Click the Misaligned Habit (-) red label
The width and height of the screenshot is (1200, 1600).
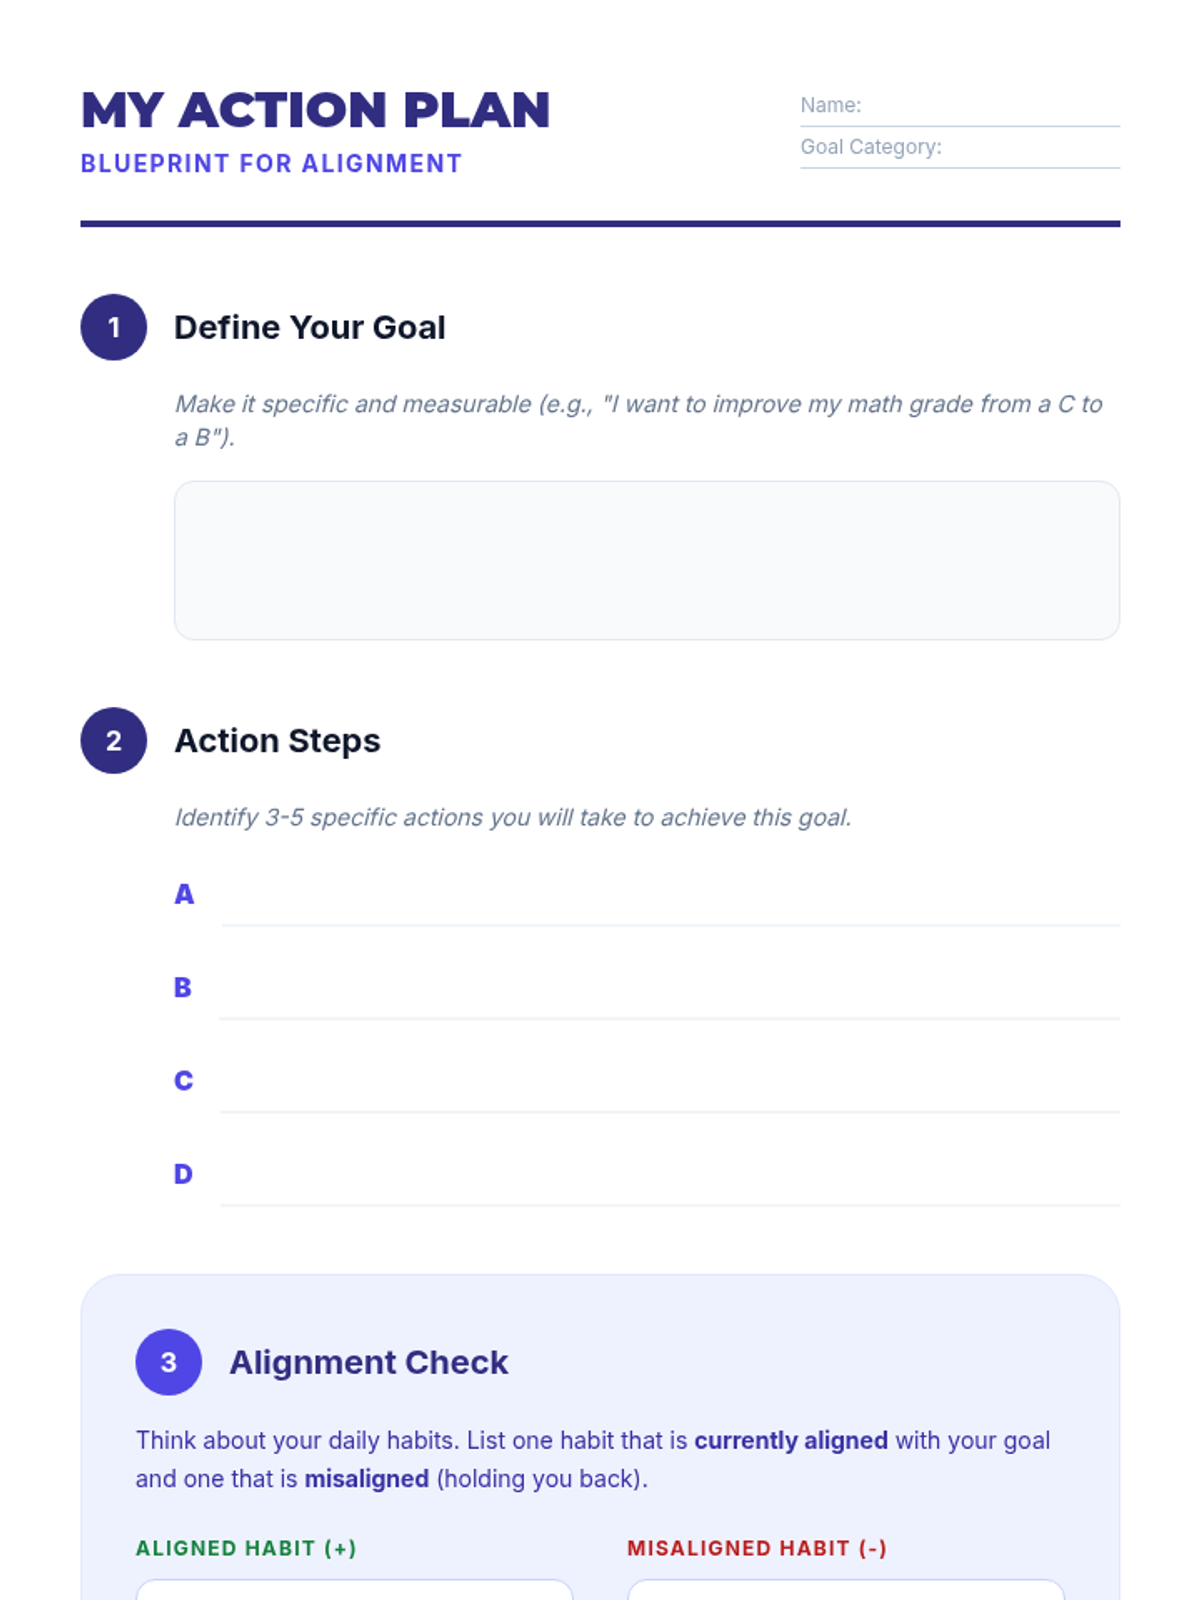pos(757,1548)
